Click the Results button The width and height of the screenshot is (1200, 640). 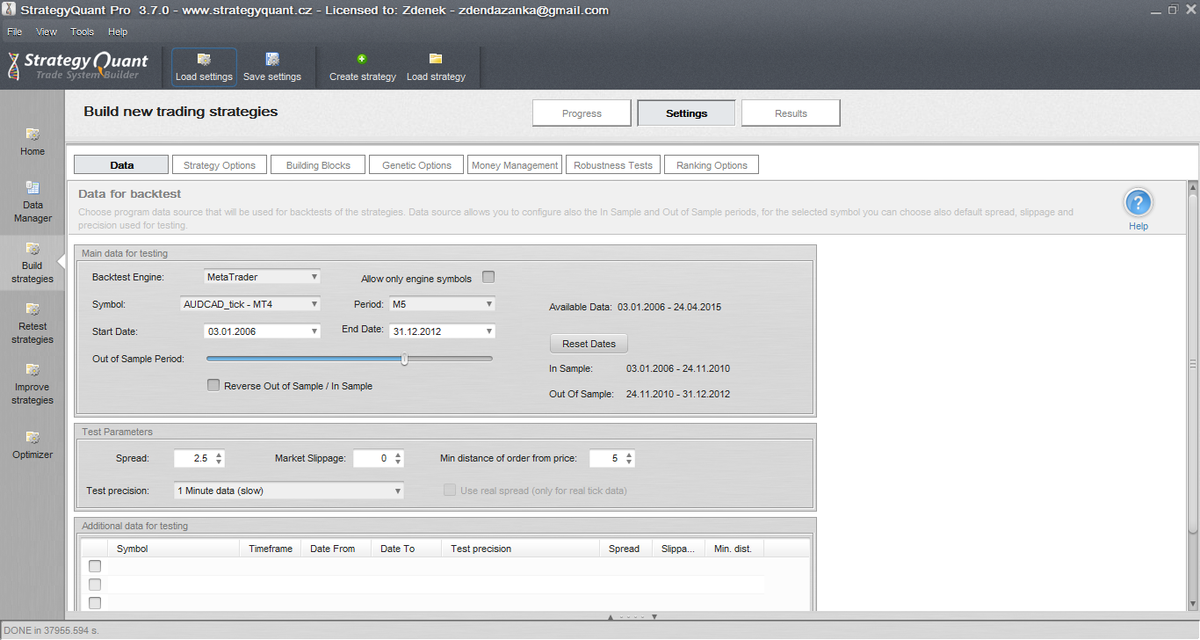[791, 113]
